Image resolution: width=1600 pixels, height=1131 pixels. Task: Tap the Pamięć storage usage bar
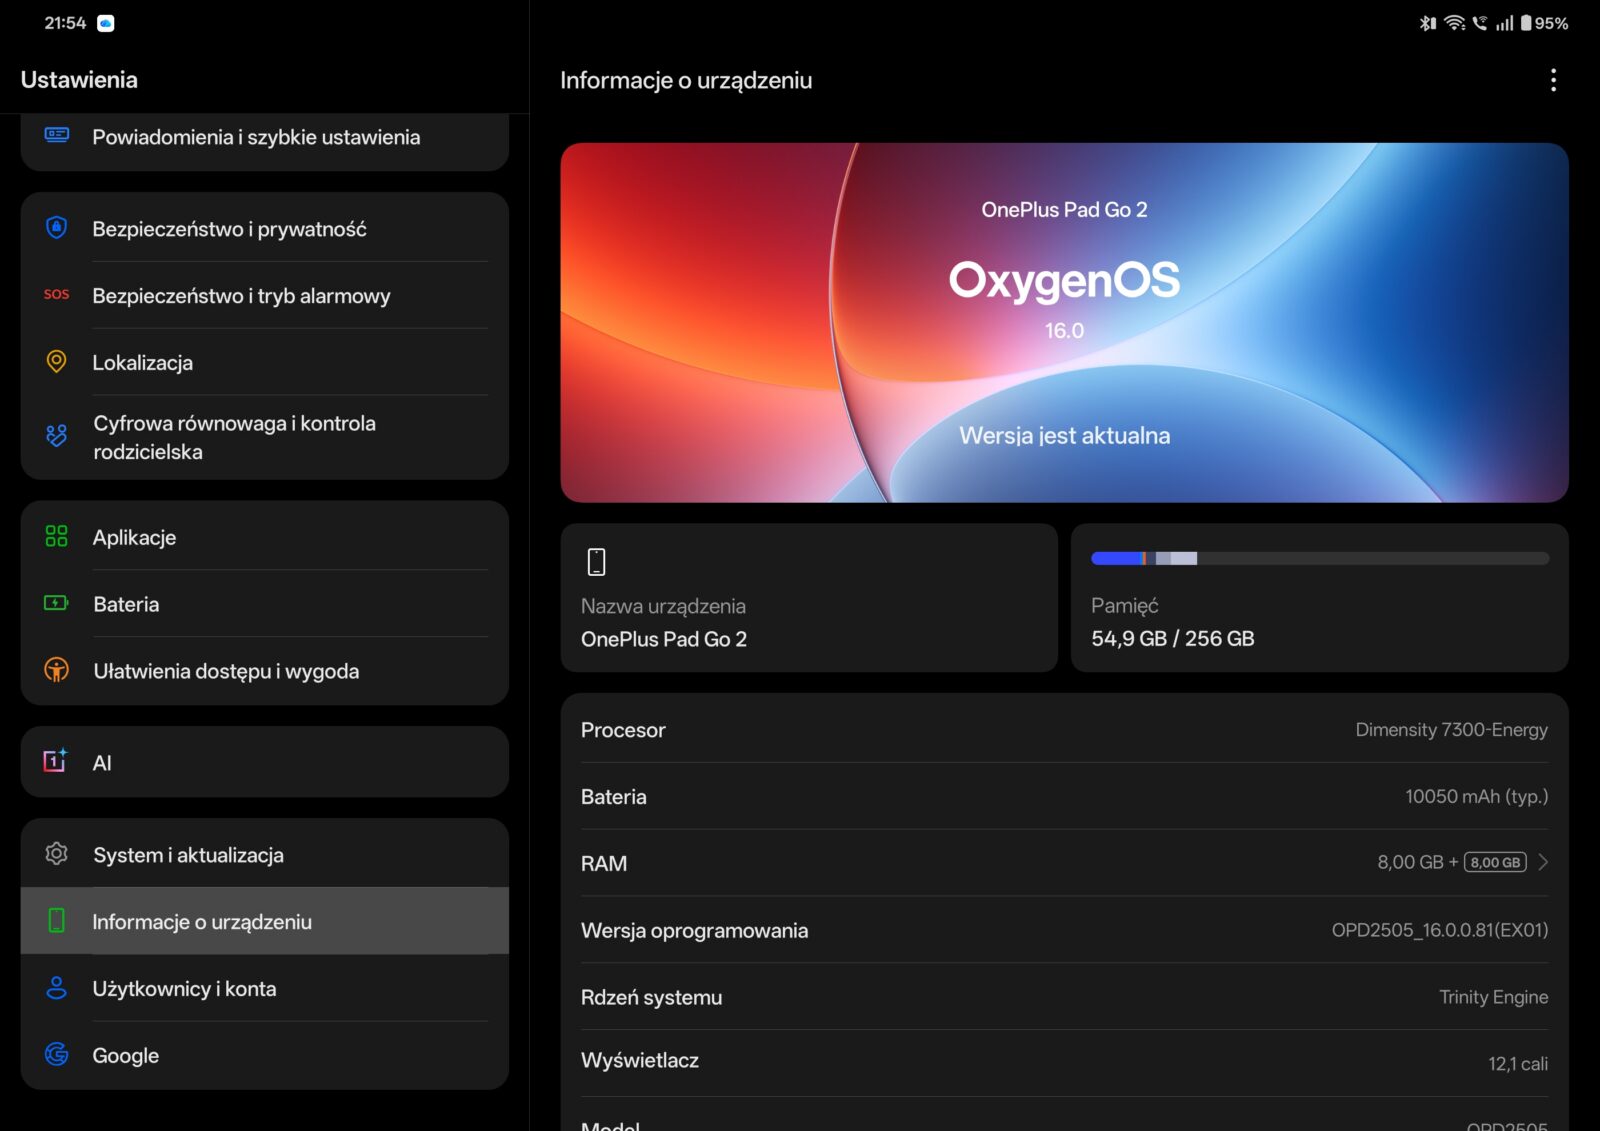[x=1319, y=558]
